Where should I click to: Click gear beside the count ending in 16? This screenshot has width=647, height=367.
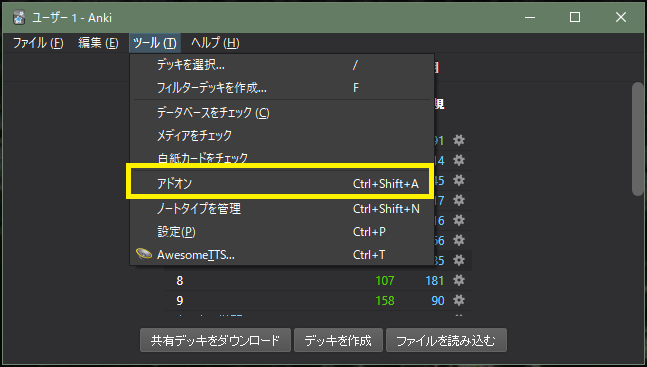click(x=459, y=220)
